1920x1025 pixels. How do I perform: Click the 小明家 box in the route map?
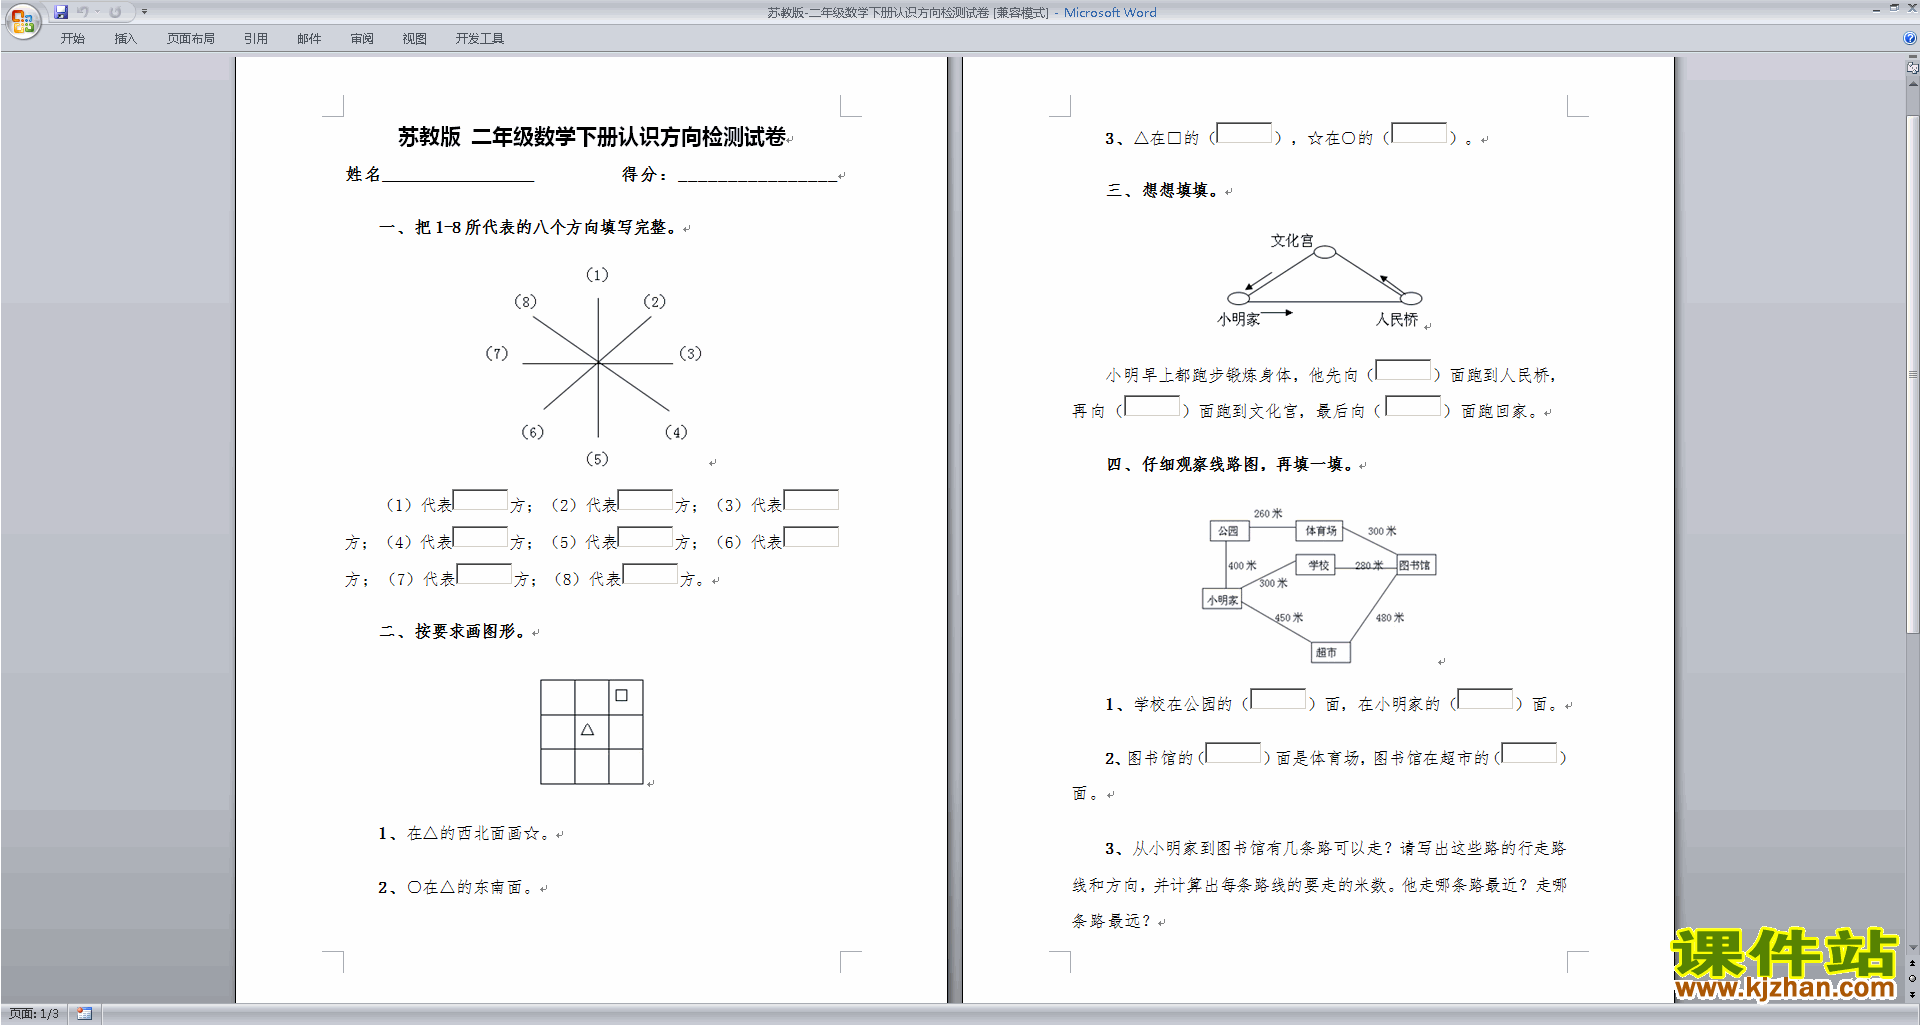pos(1222,600)
